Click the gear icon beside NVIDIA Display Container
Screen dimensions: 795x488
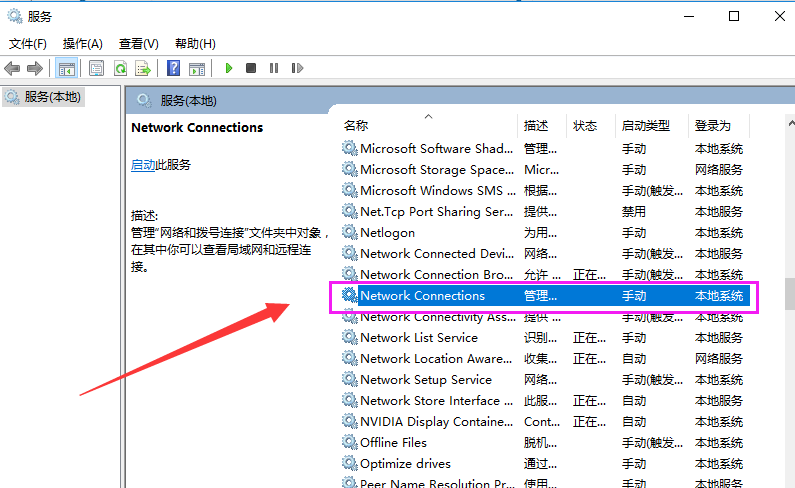click(349, 422)
